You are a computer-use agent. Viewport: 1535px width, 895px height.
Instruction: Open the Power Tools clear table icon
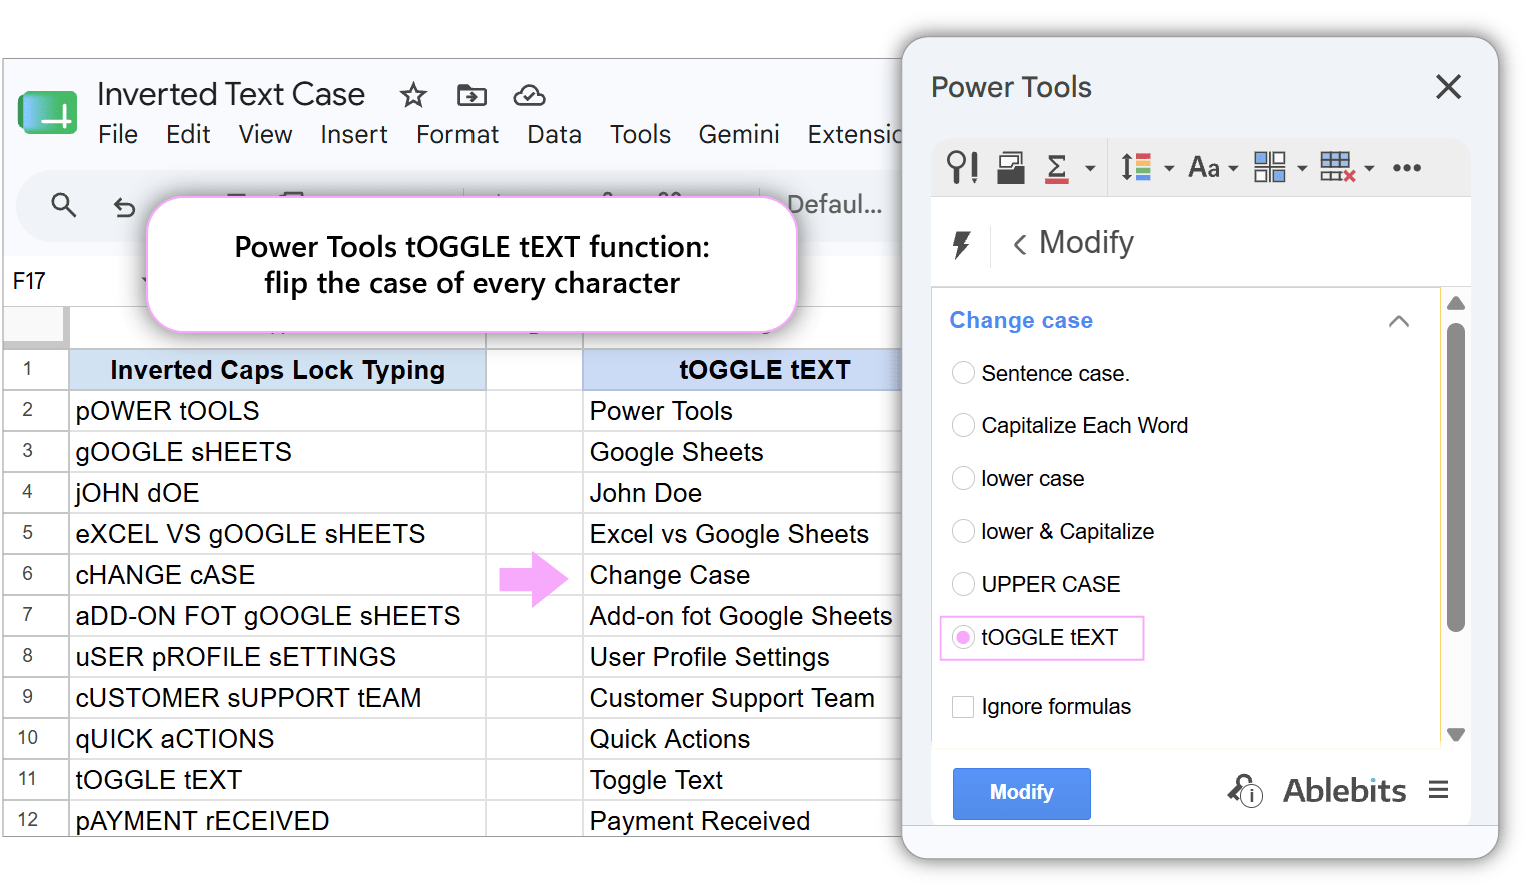coord(1337,167)
